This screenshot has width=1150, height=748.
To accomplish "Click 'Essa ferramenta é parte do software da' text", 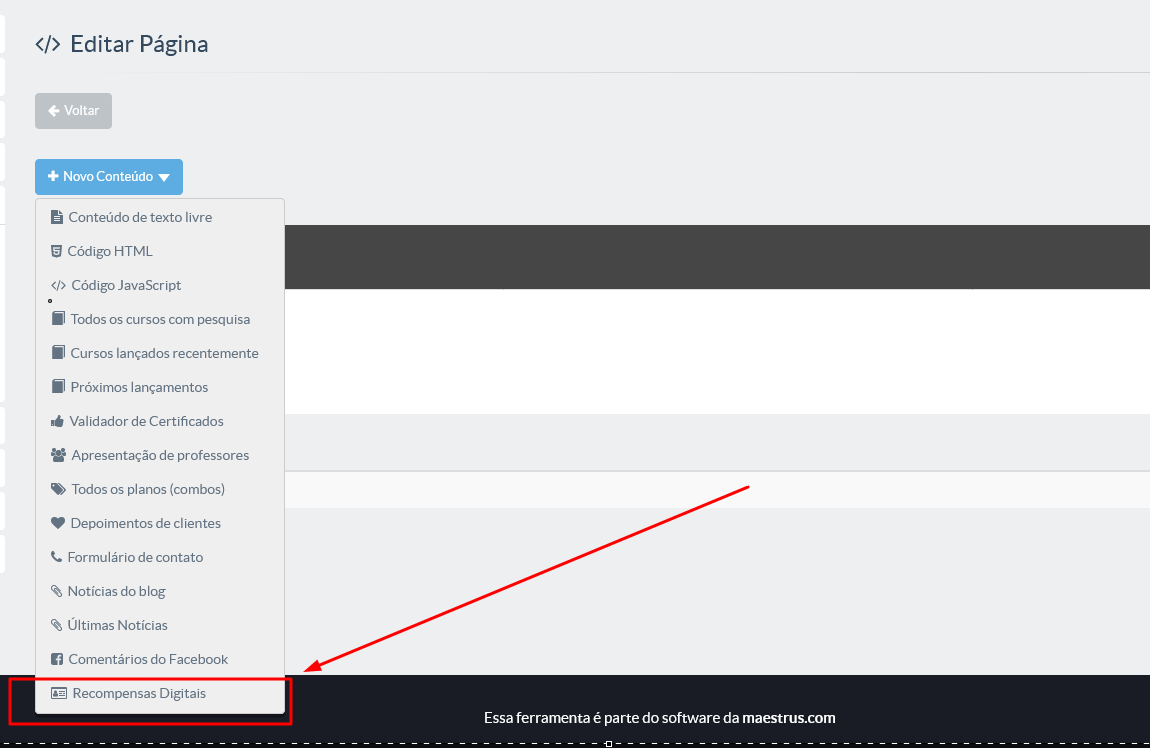I will (611, 718).
